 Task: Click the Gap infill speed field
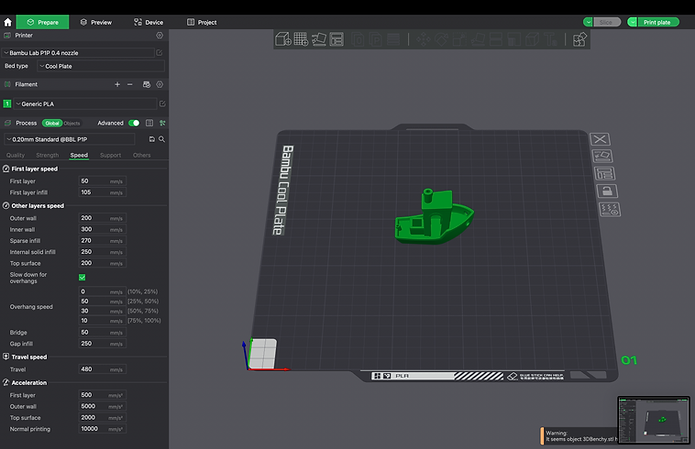(x=102, y=344)
